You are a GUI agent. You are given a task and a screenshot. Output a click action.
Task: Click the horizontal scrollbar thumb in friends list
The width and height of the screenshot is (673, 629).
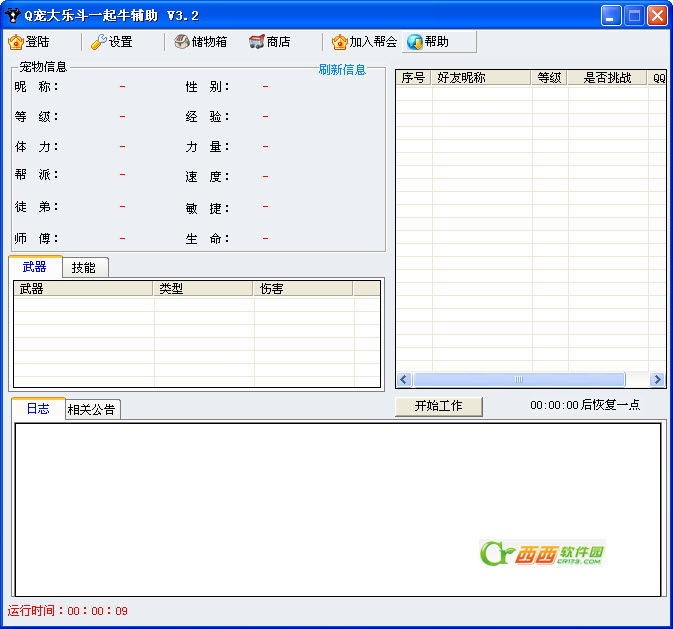pyautogui.click(x=518, y=379)
